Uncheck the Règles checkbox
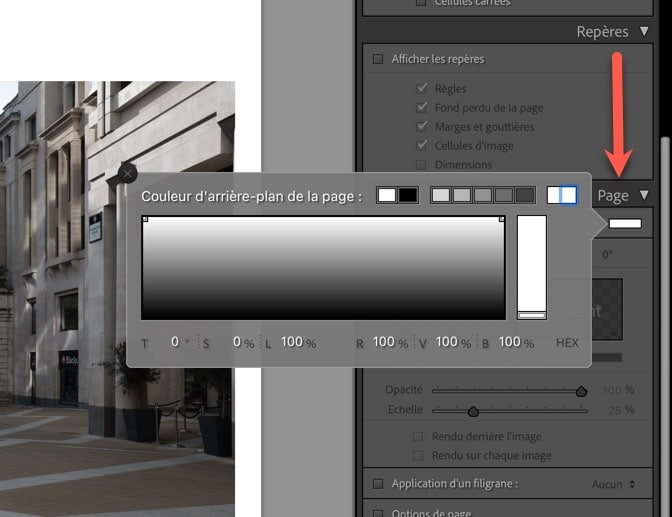The height and width of the screenshot is (517, 672). (x=421, y=89)
